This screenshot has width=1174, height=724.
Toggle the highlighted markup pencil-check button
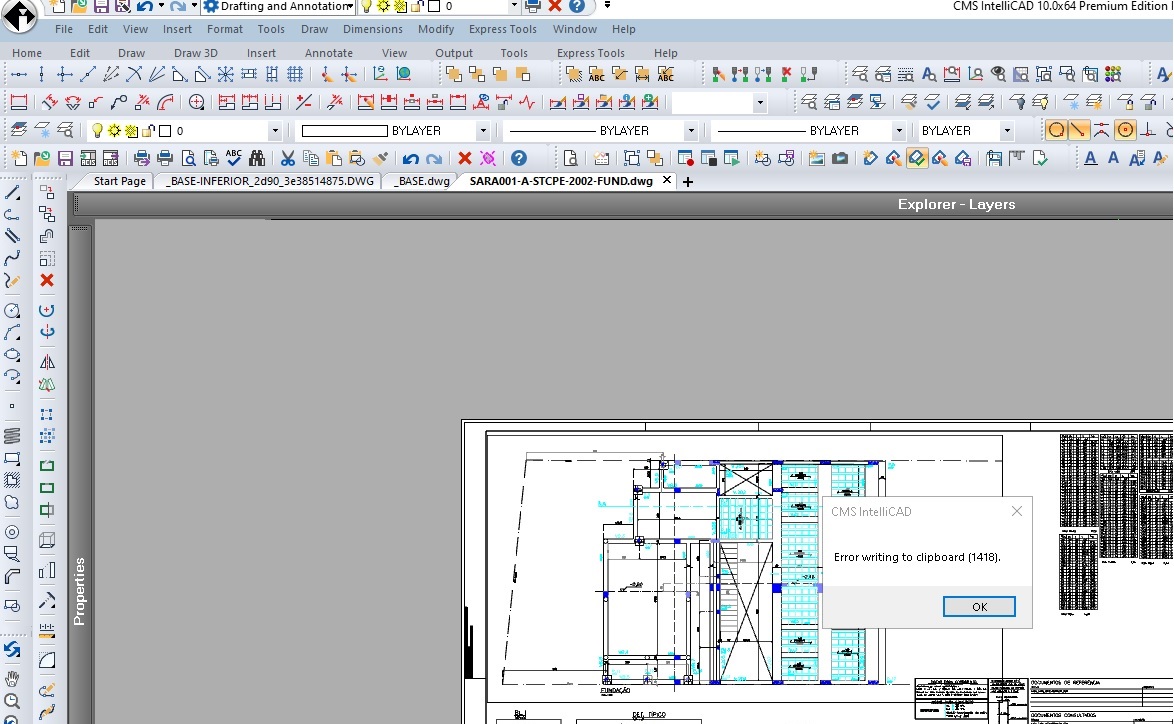917,158
